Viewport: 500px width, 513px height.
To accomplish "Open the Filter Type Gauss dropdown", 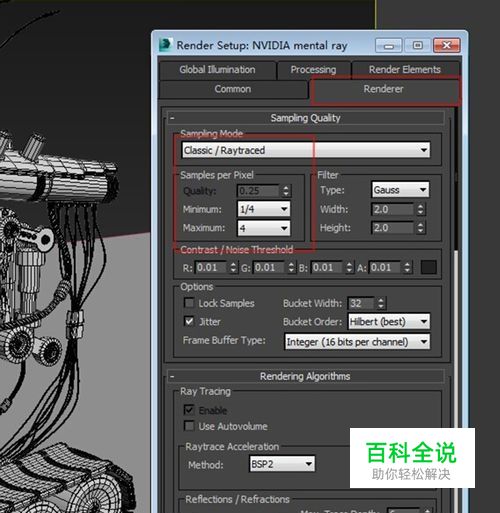I will pos(400,190).
